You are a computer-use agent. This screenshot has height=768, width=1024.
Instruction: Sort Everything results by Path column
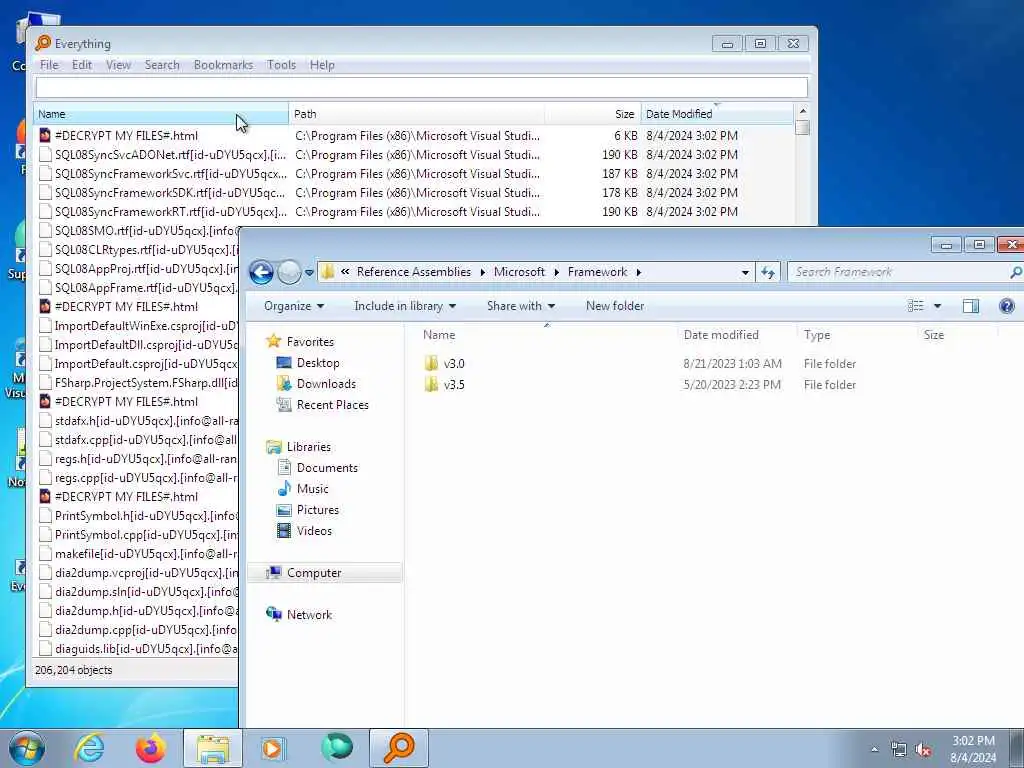pos(416,114)
